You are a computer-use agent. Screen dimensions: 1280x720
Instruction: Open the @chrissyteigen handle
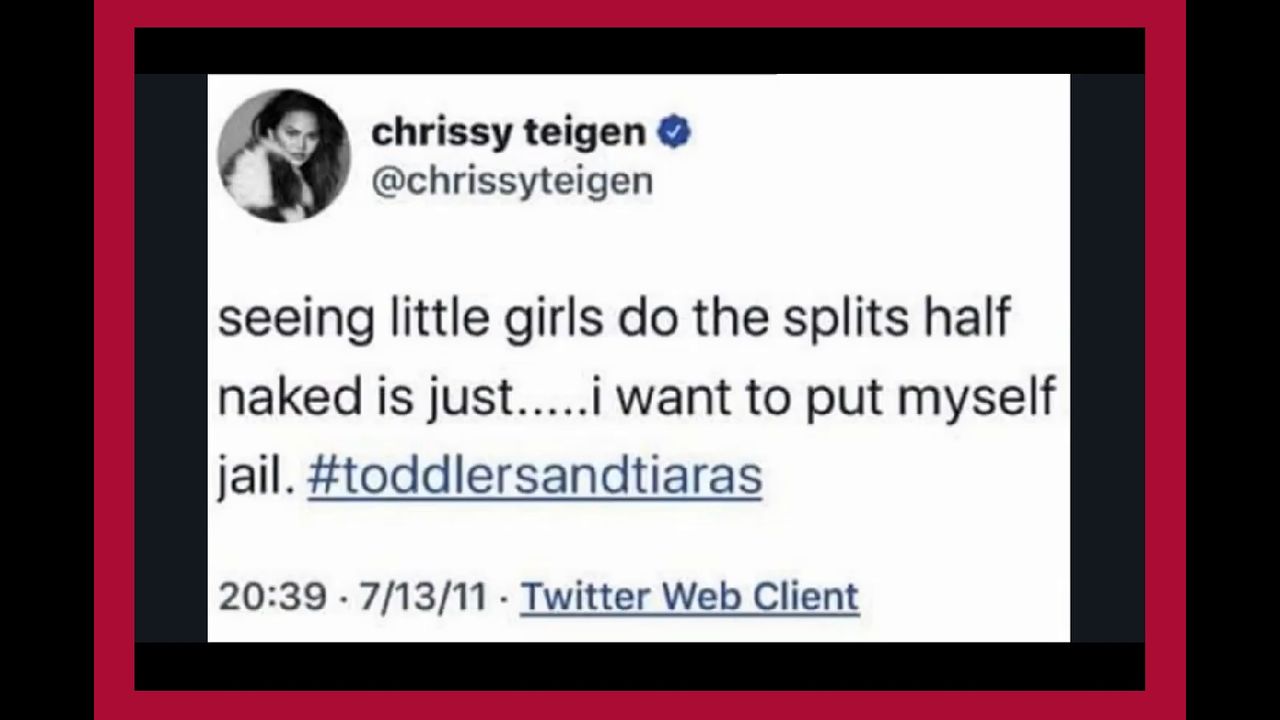(512, 181)
